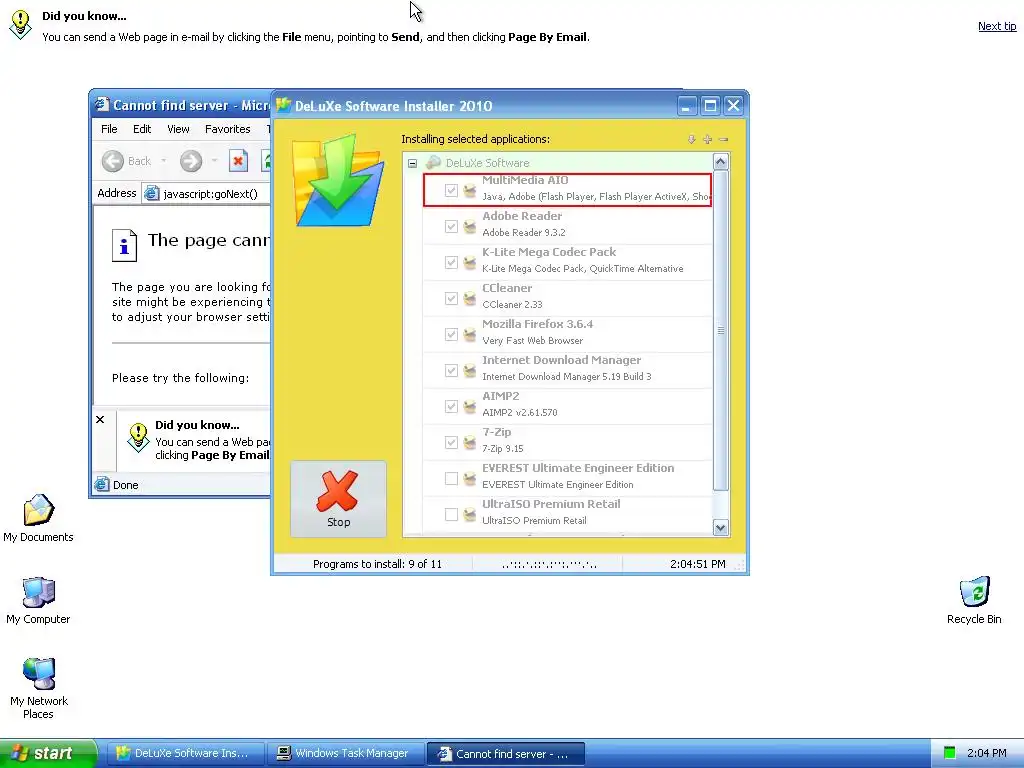The width and height of the screenshot is (1024, 768).
Task: Open the Back history dropdown arrow
Action: point(163,161)
